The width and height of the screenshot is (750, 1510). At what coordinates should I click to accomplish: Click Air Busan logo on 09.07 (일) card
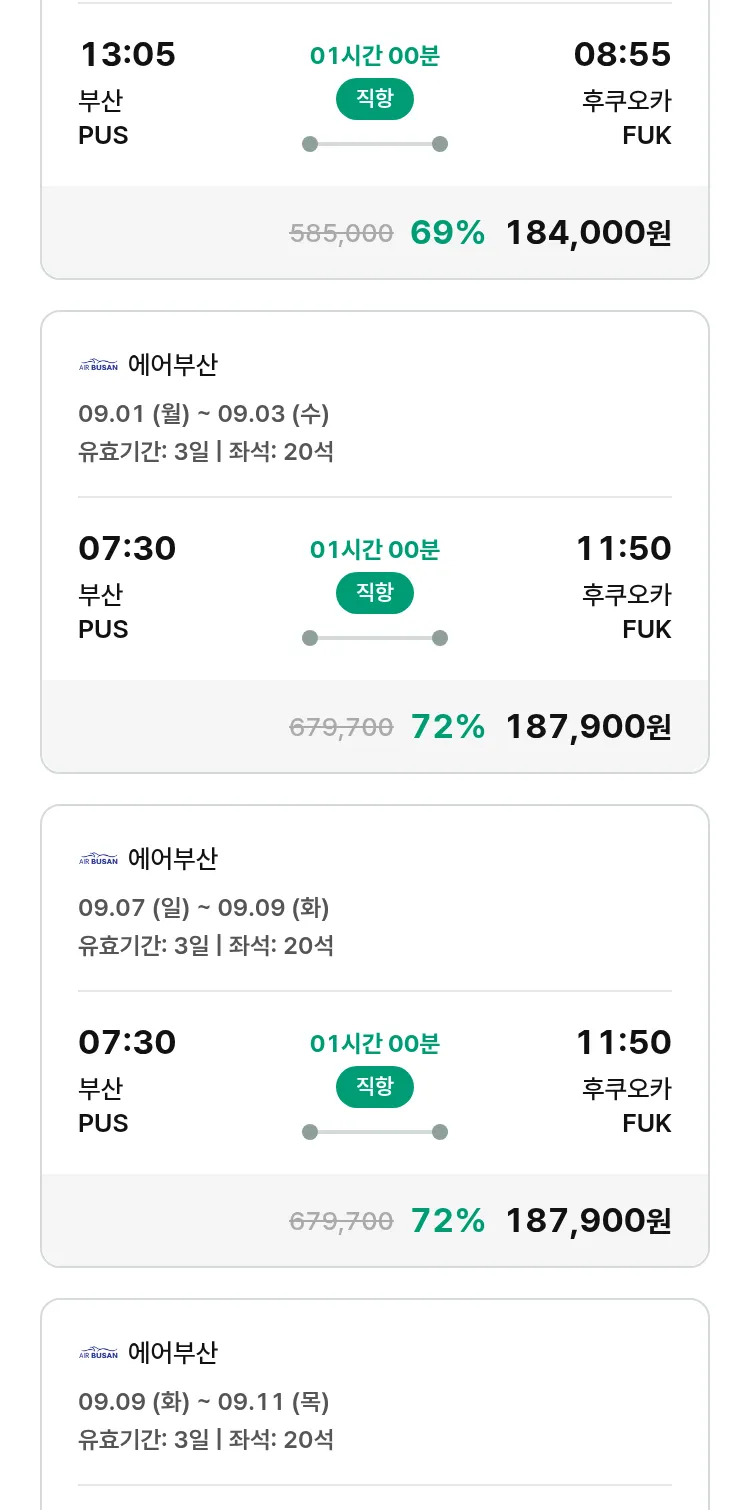point(98,859)
